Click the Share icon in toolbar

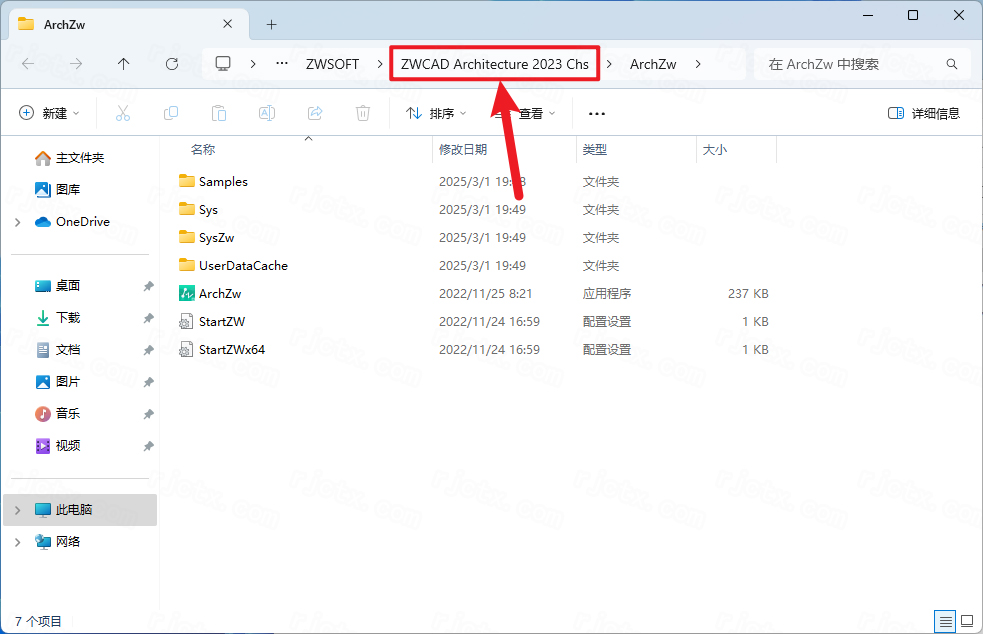click(x=315, y=114)
